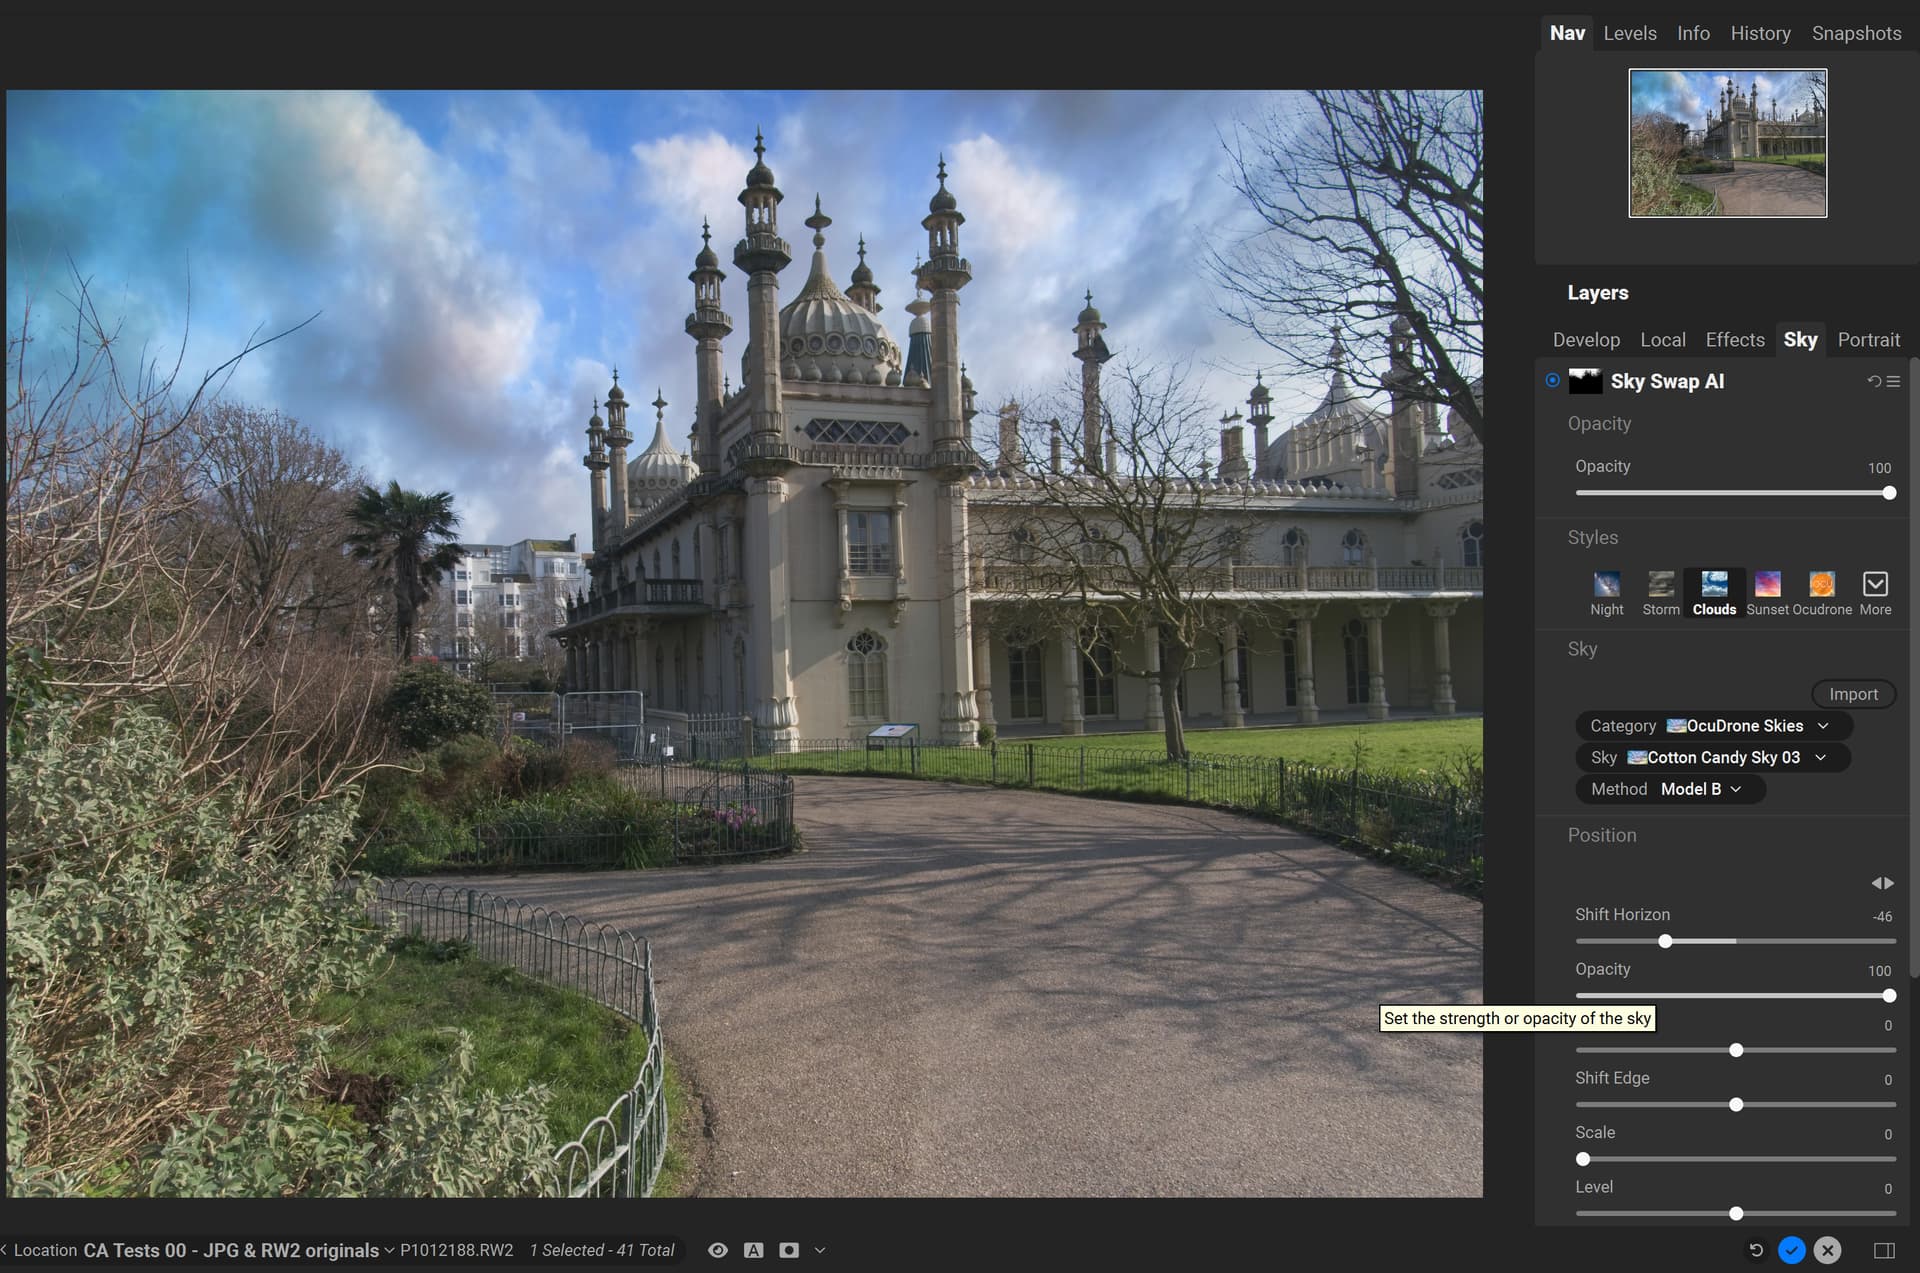Click the navigator preview thumbnail
The image size is (1920, 1273).
pyautogui.click(x=1727, y=143)
